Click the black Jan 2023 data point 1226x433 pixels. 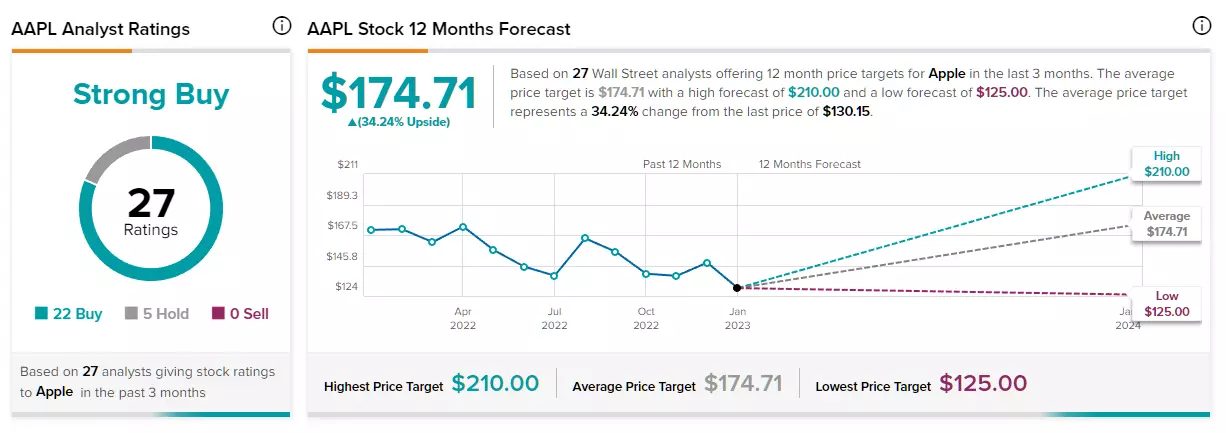[737, 287]
